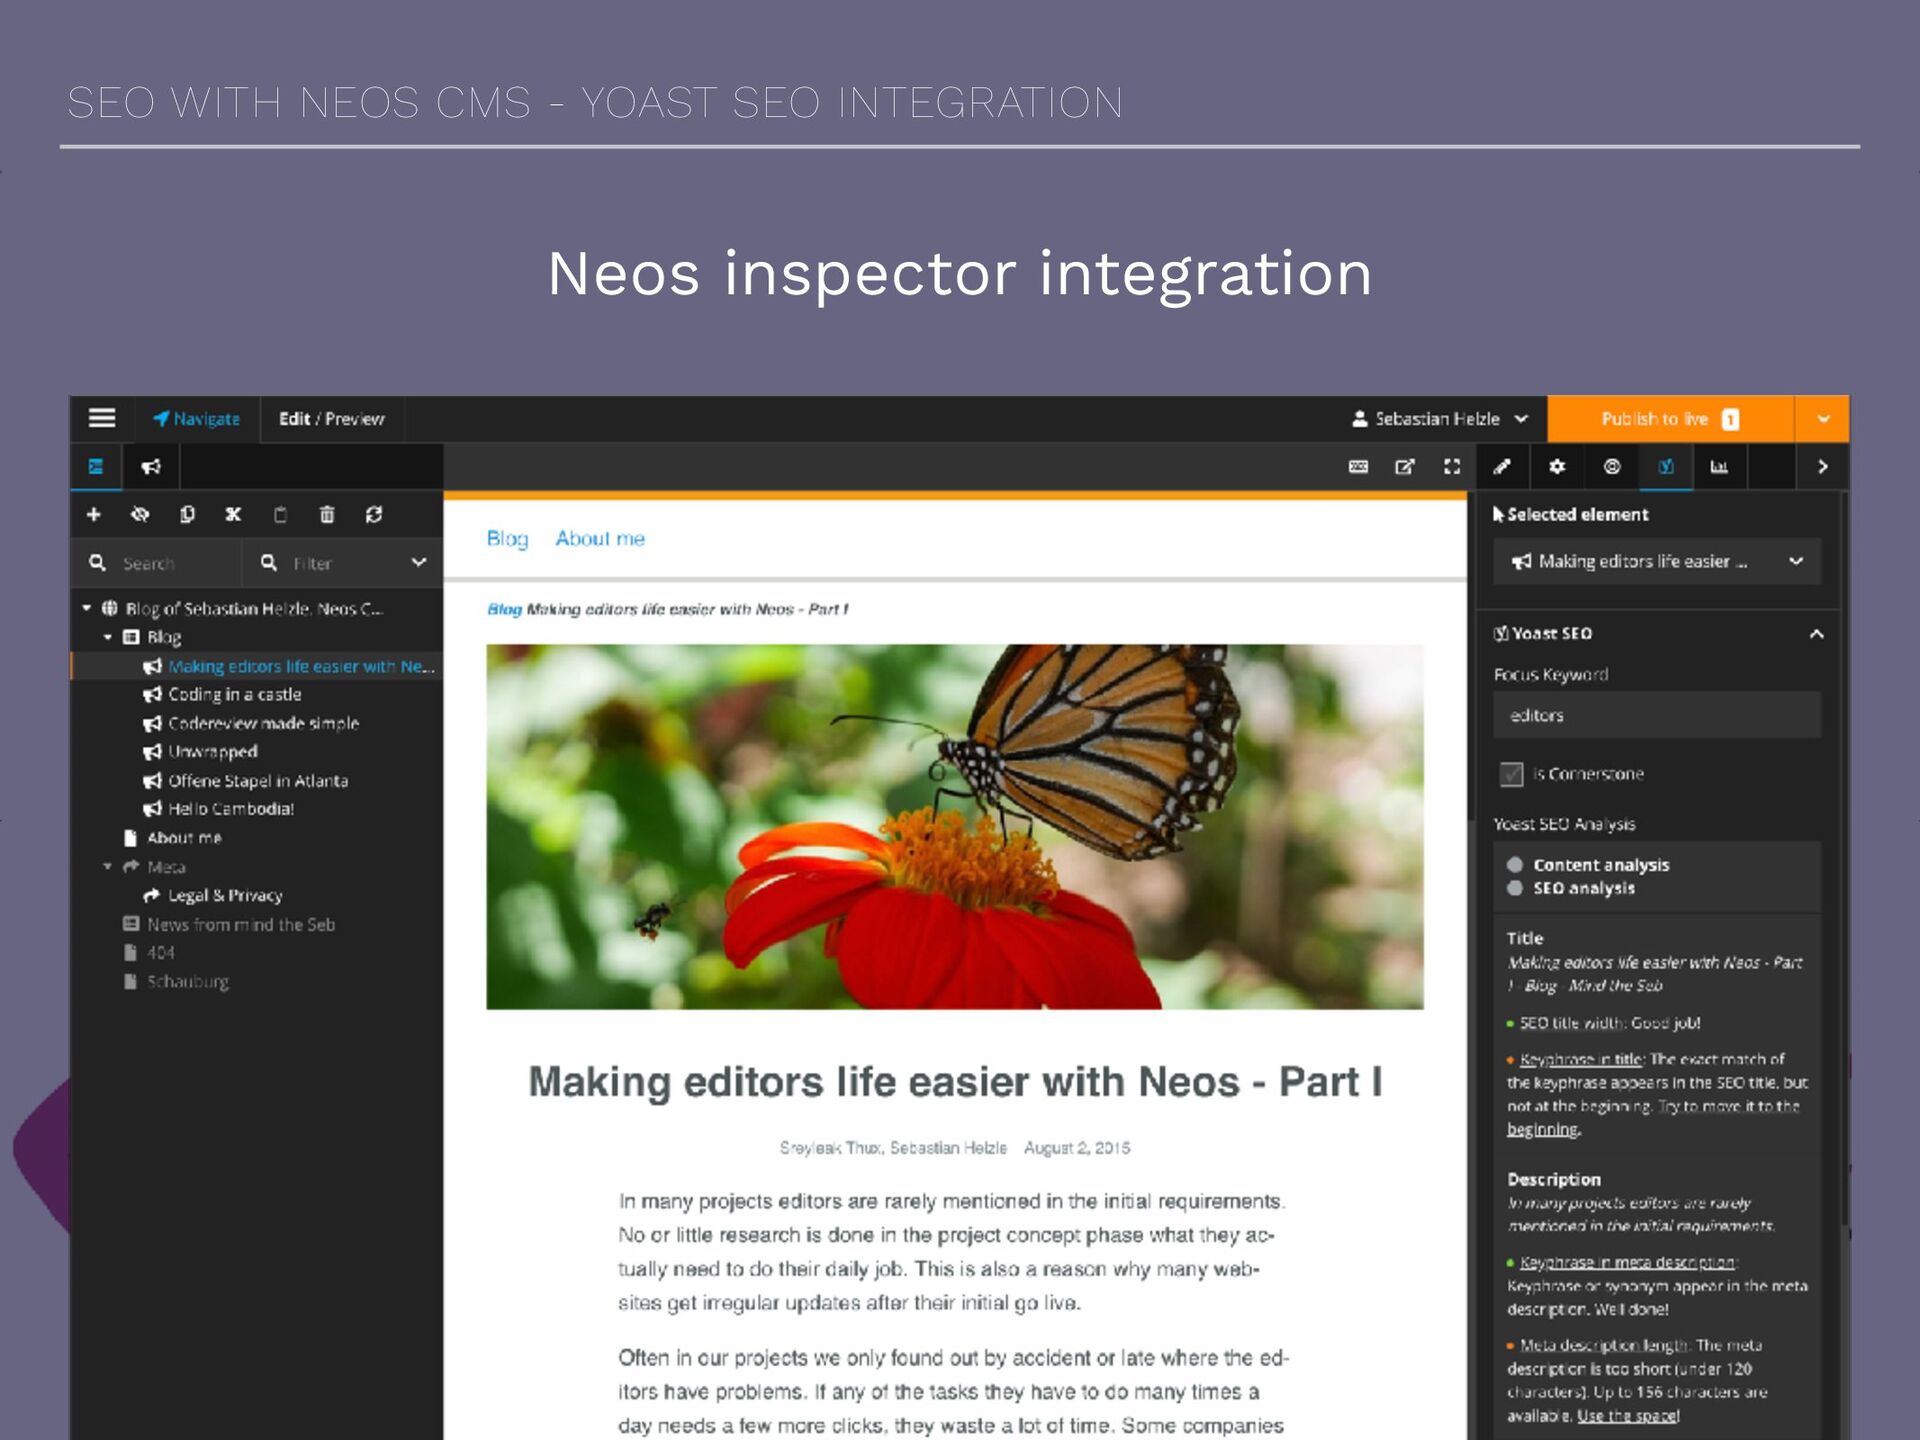Open the node type Filter dropdown

point(342,564)
